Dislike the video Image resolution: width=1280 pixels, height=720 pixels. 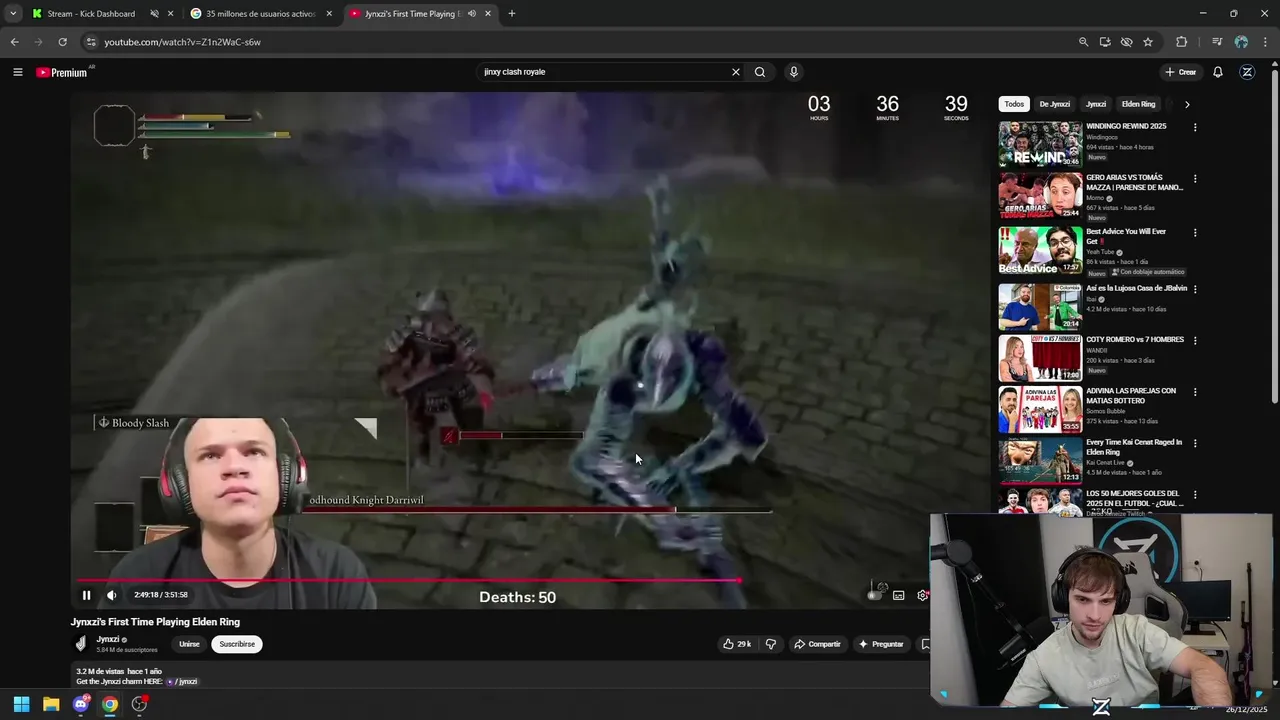point(770,644)
